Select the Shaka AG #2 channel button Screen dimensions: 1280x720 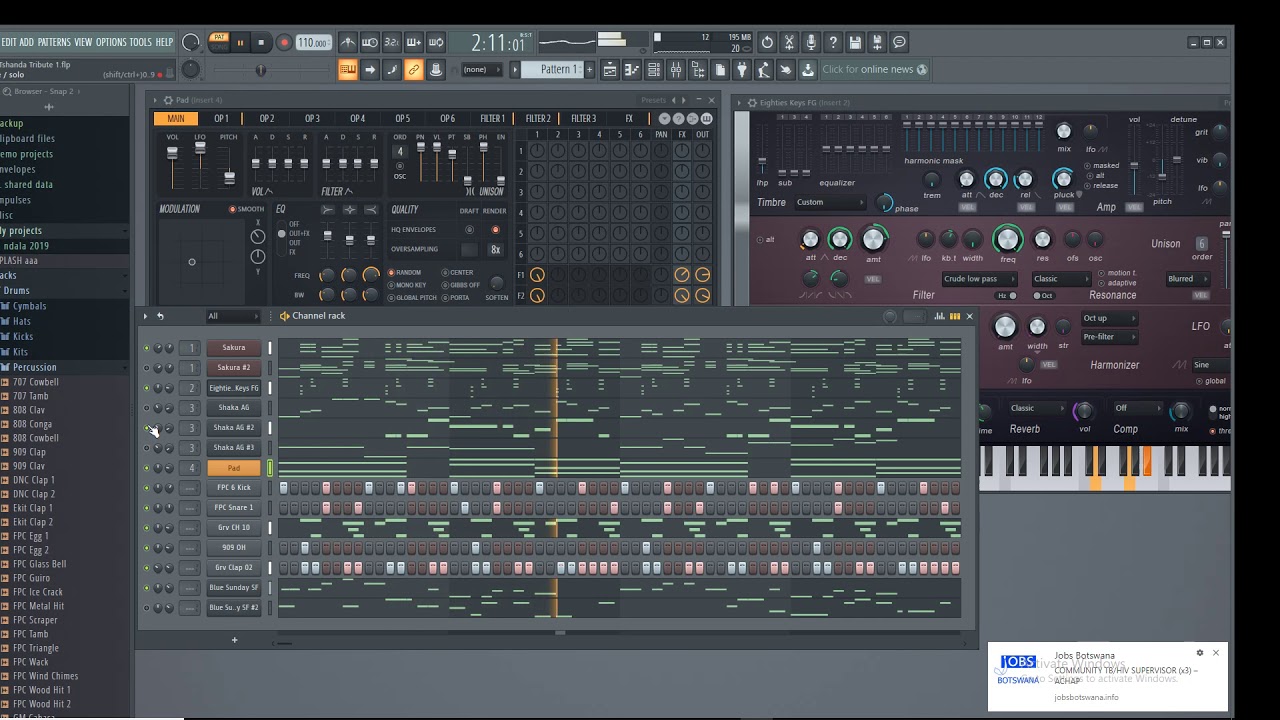pos(234,428)
